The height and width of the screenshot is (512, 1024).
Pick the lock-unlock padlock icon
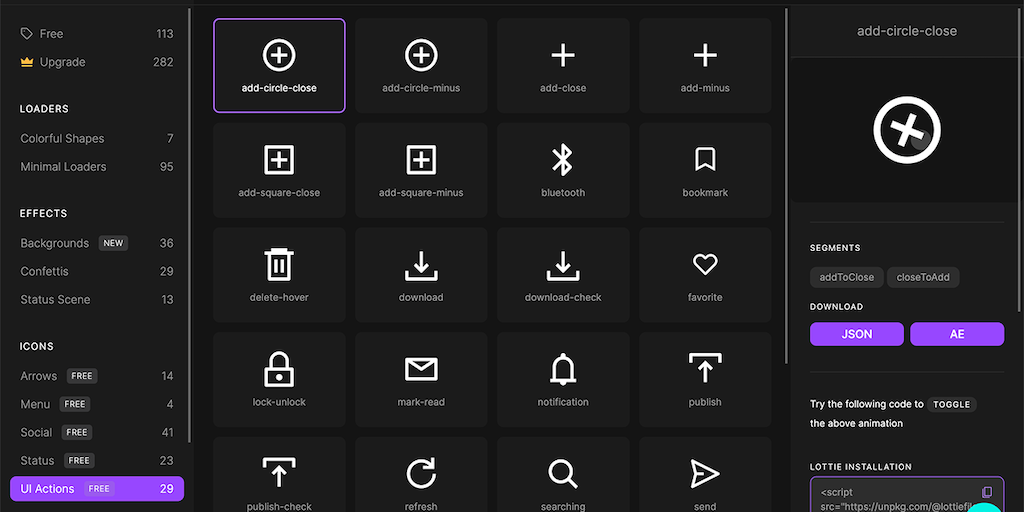pos(279,378)
